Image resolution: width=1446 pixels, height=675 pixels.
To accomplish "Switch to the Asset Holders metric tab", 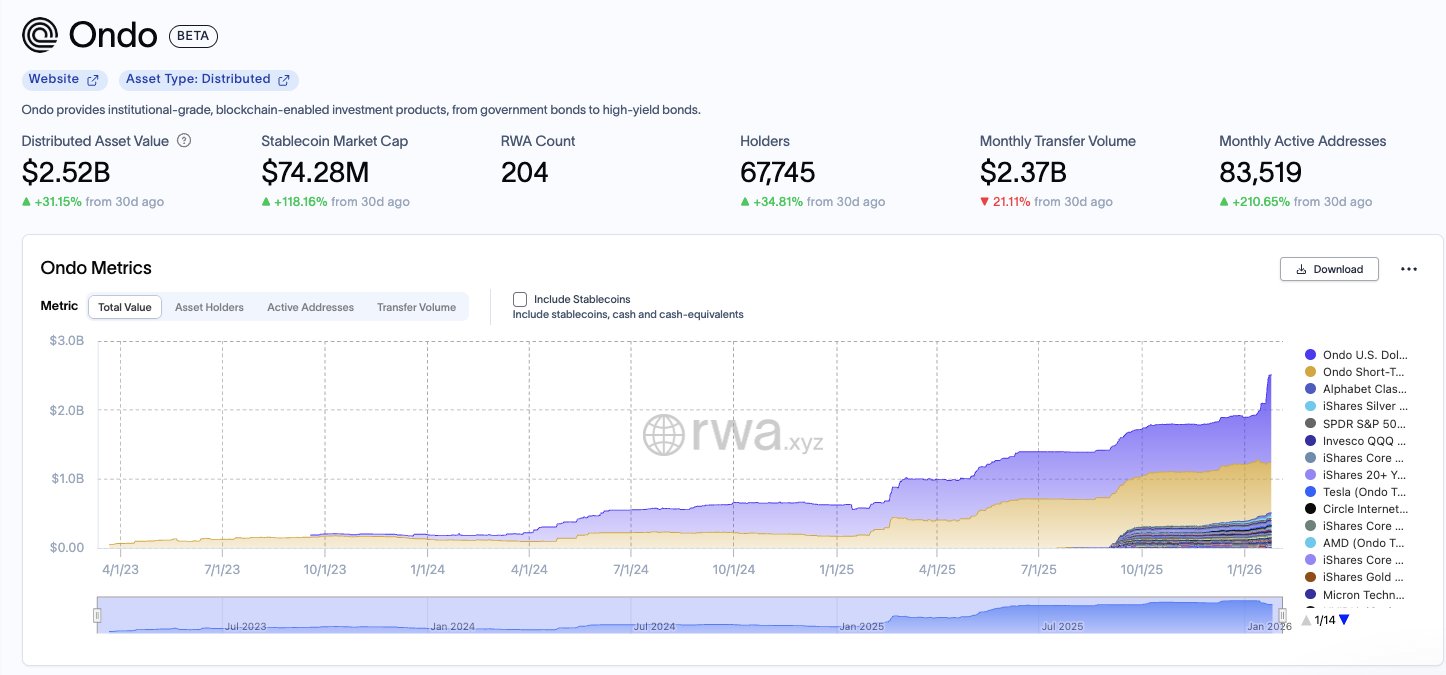I will (x=209, y=307).
